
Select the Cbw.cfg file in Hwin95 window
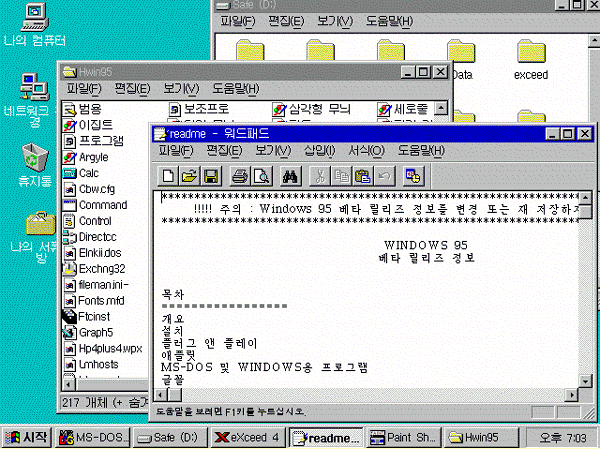coord(89,189)
